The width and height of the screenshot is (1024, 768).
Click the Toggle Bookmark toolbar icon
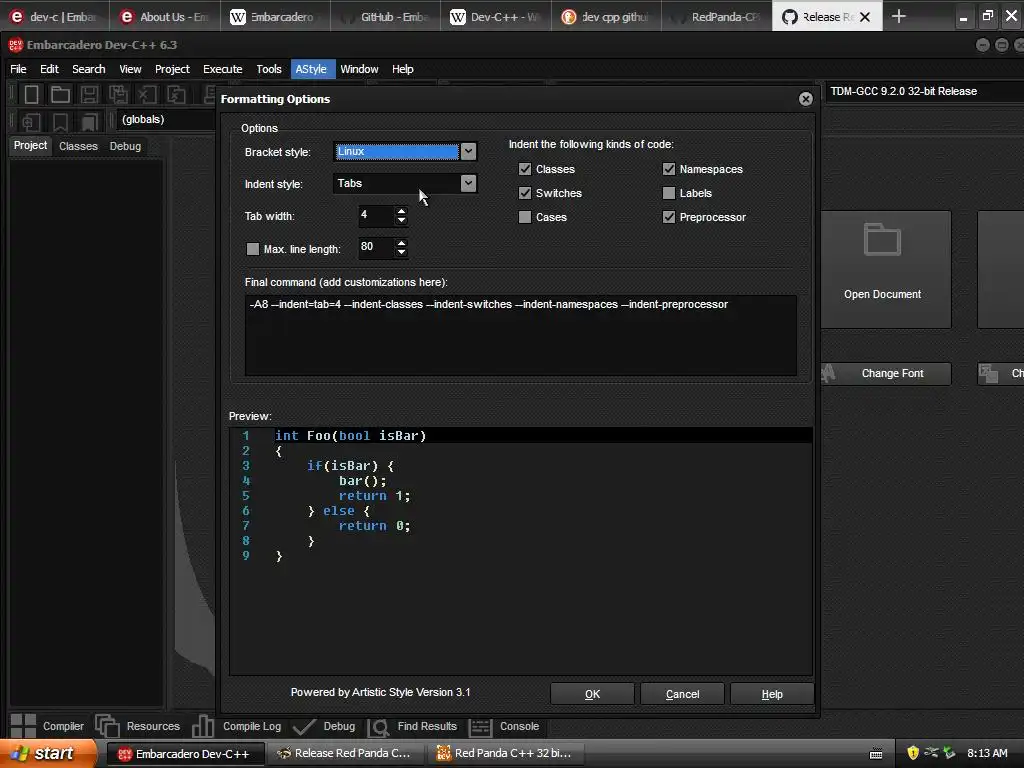point(60,121)
